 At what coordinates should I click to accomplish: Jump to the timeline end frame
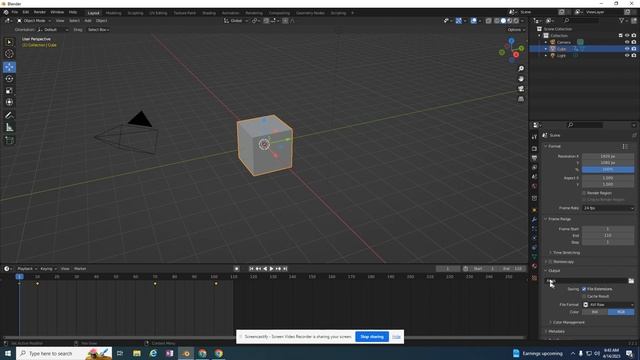pyautogui.click(x=285, y=269)
